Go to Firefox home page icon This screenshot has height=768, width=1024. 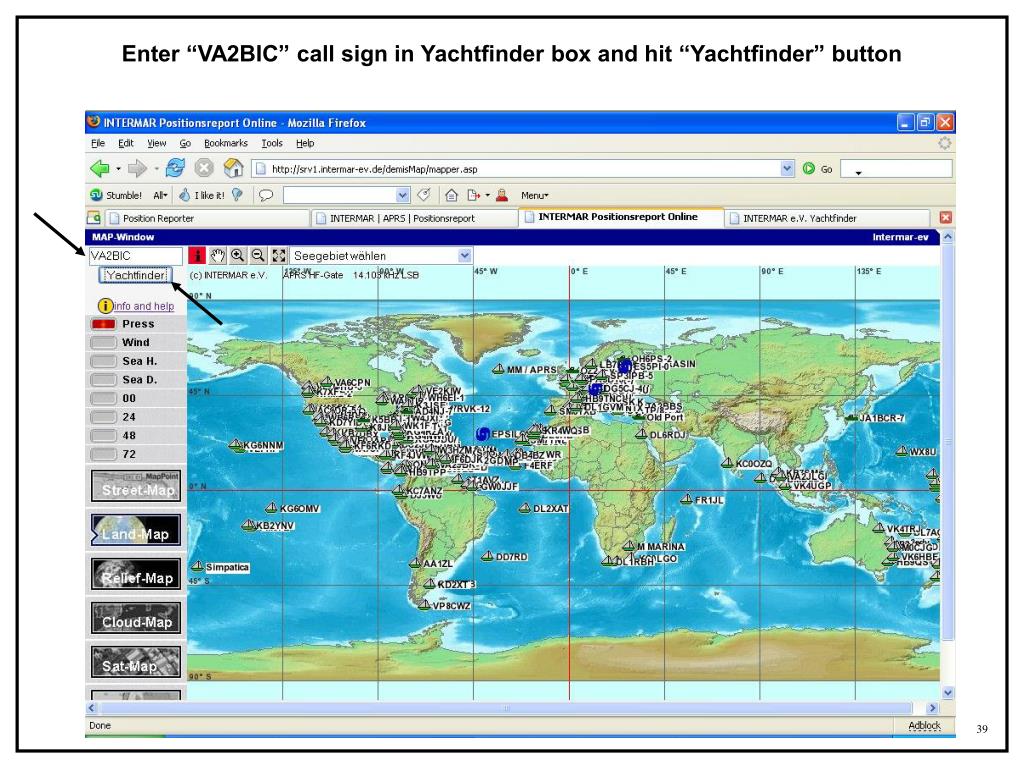point(232,169)
